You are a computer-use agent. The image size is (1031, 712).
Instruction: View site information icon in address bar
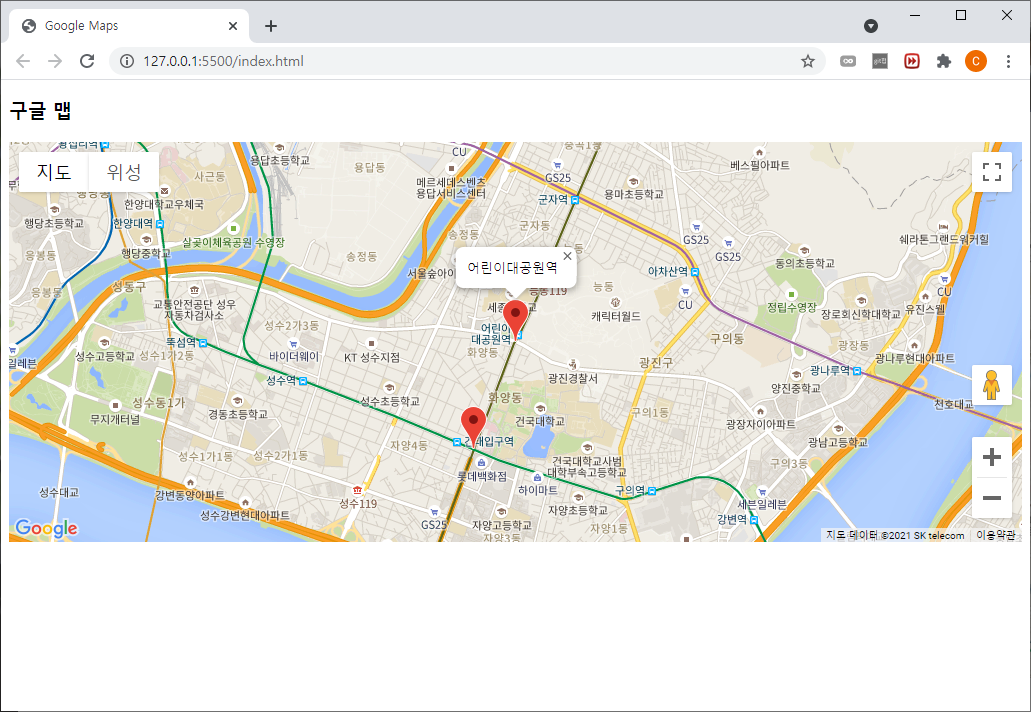[126, 61]
